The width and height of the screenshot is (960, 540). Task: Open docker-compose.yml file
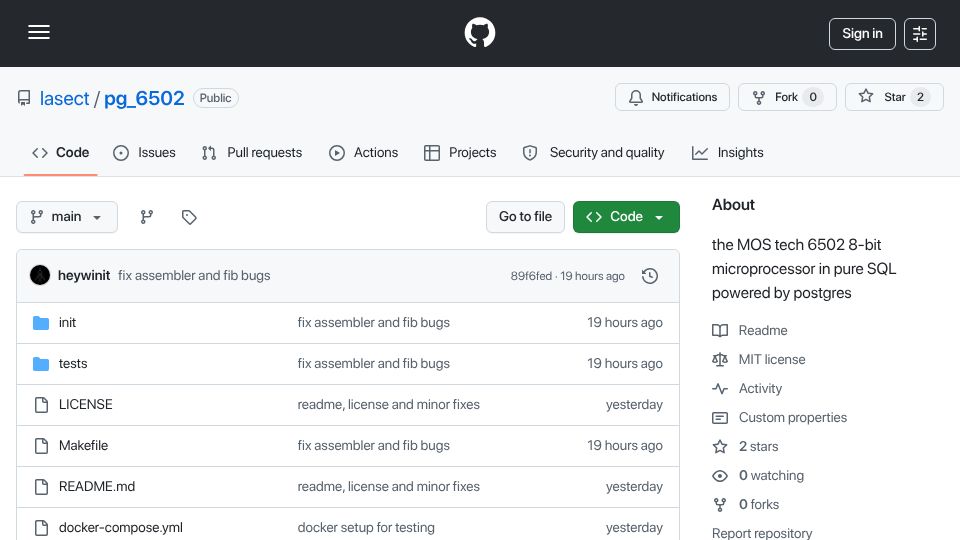coord(121,528)
